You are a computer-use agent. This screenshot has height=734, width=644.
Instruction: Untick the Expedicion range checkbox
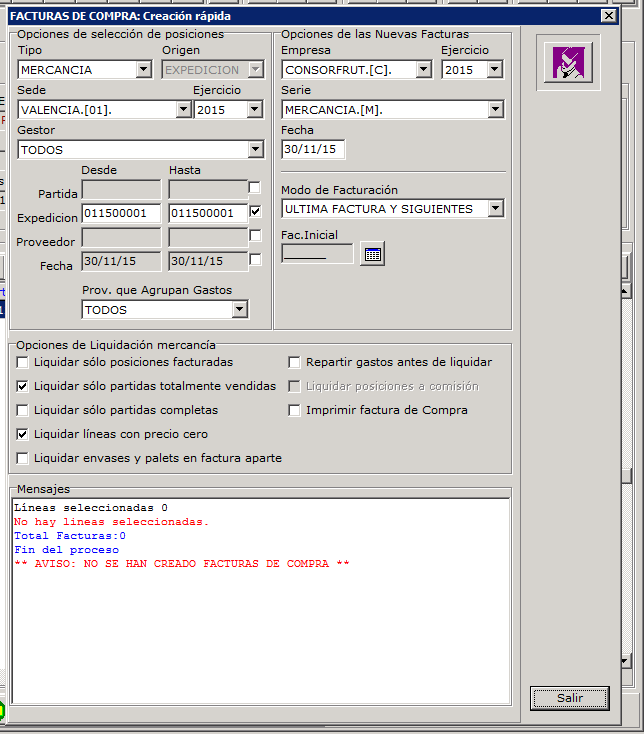[x=255, y=212]
